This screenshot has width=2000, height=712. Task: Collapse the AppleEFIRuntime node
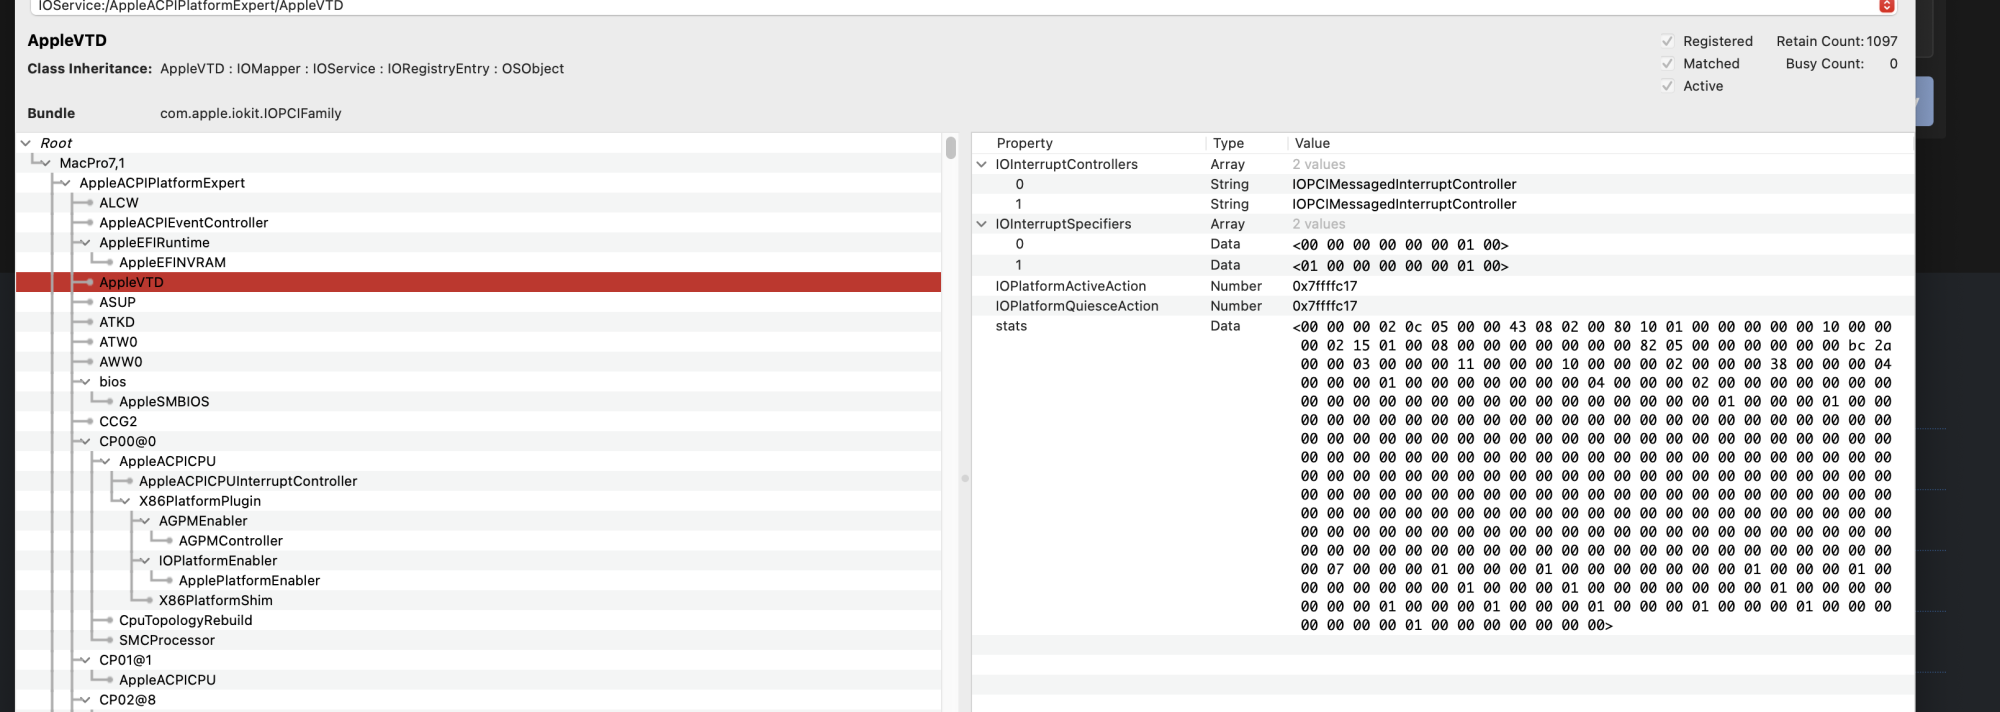pos(86,243)
